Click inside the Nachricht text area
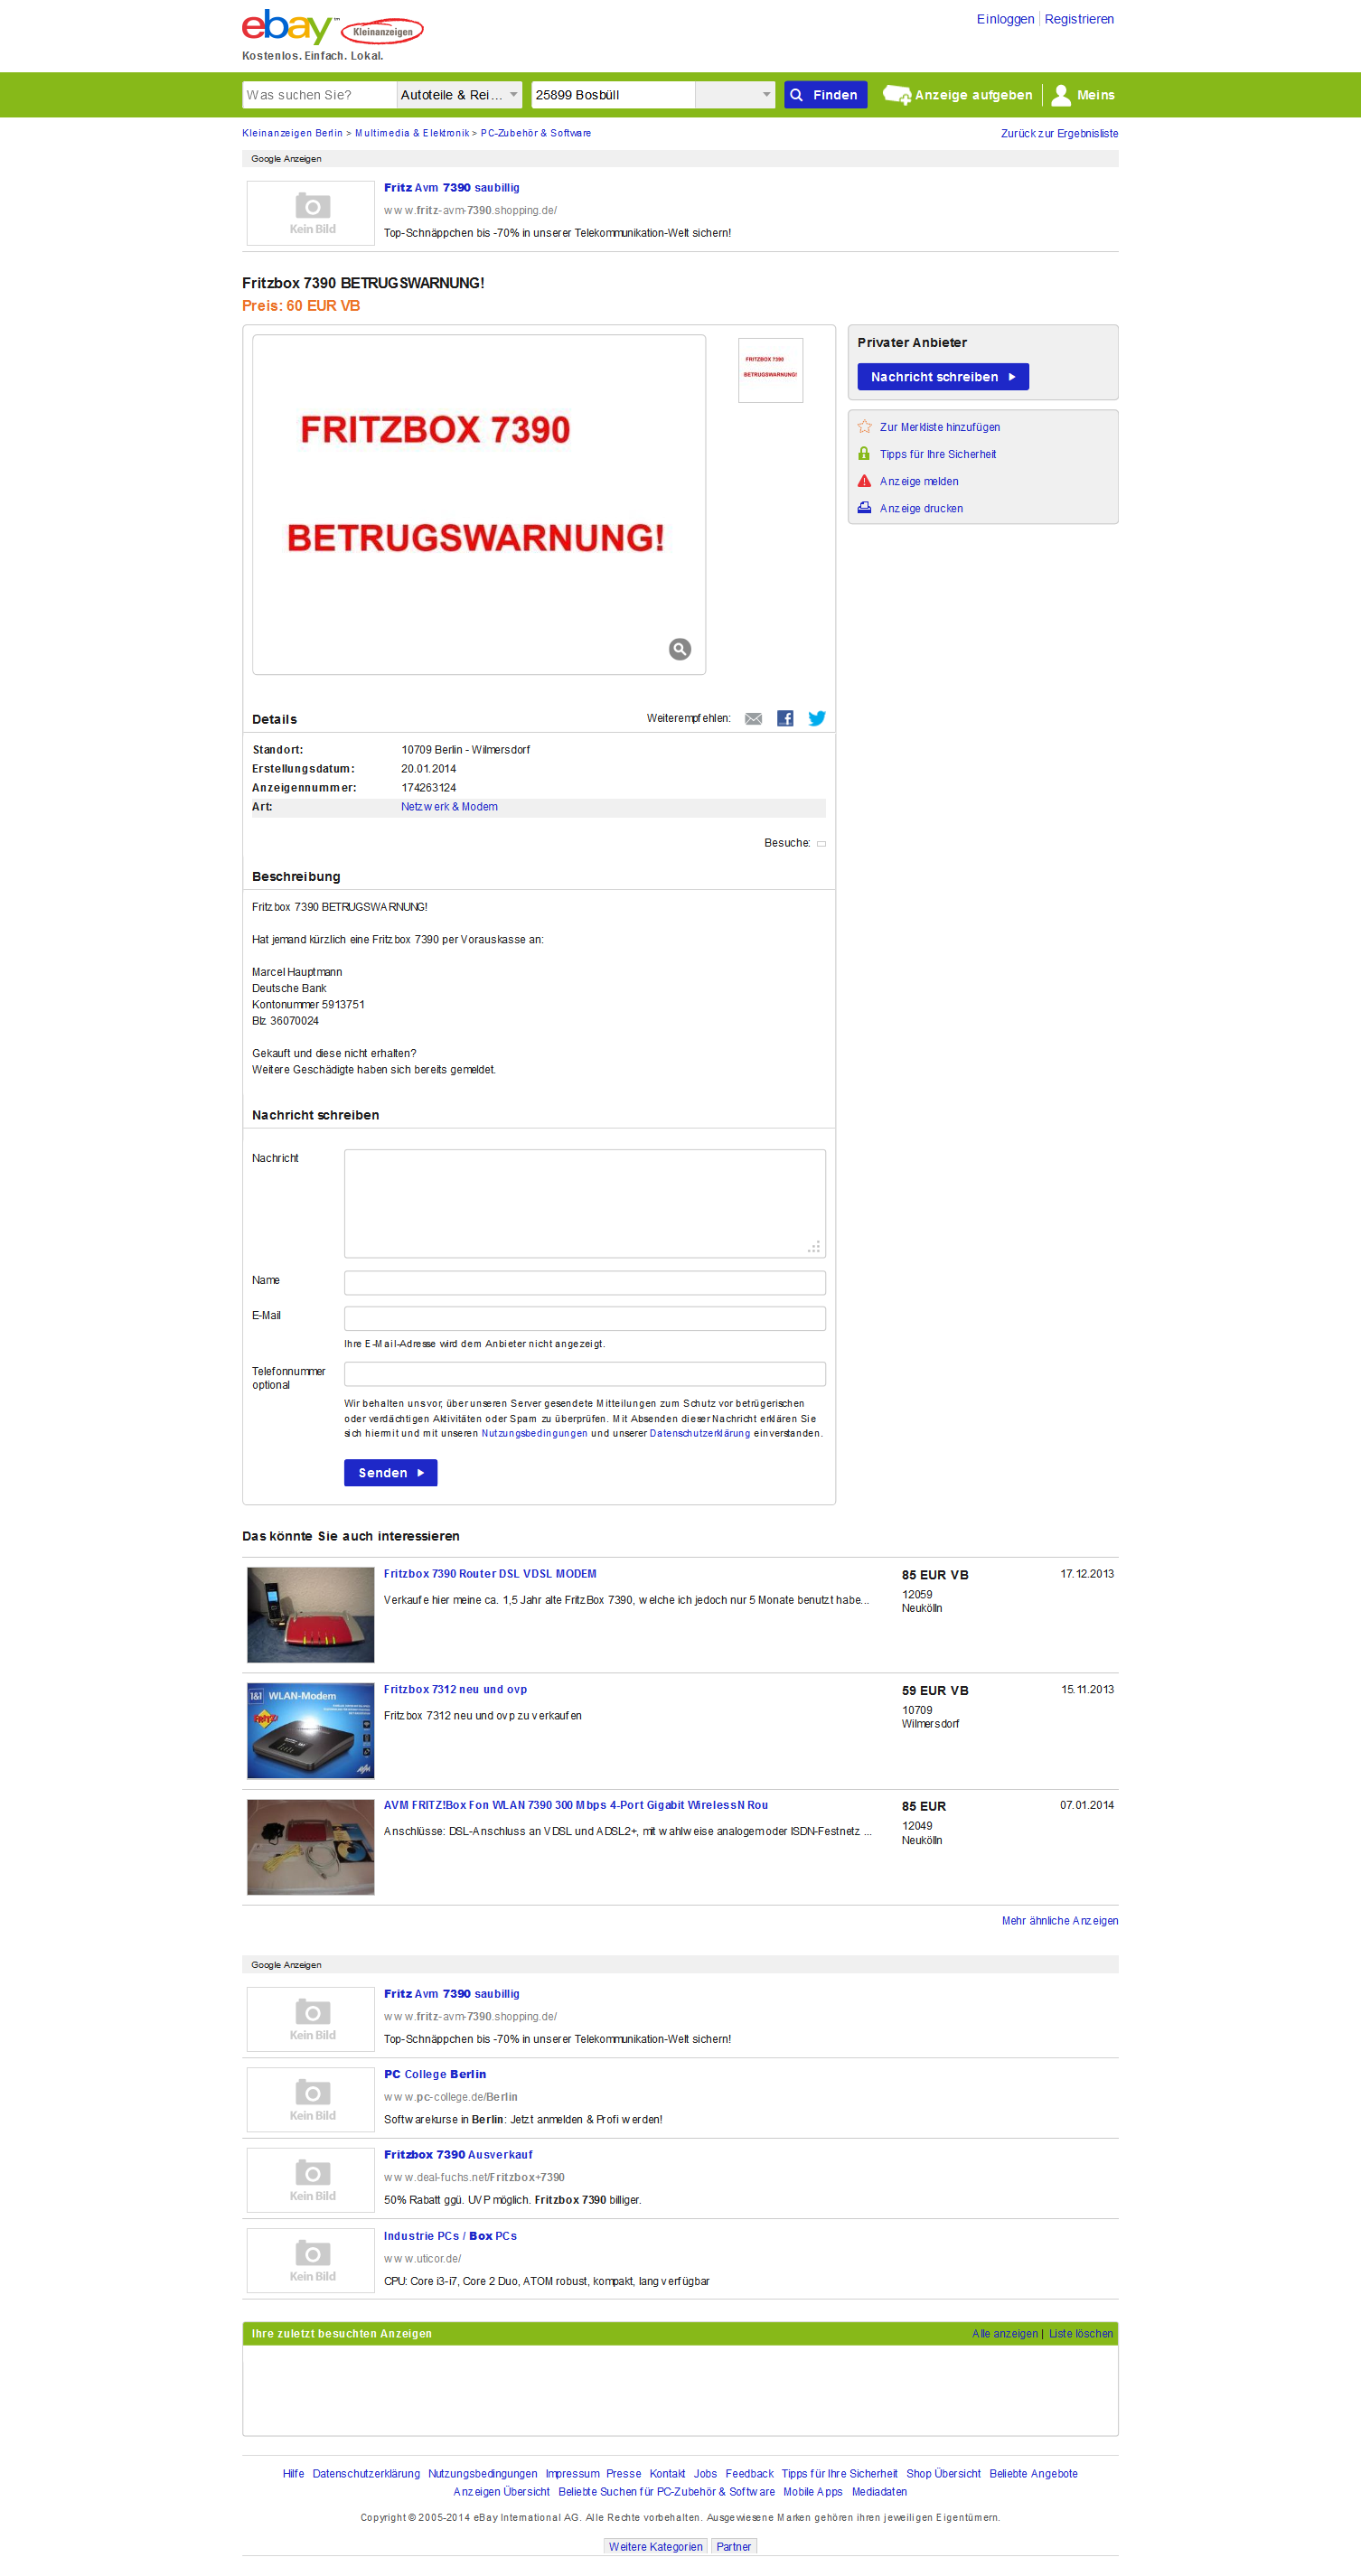This screenshot has height=2576, width=1361. coord(585,1203)
